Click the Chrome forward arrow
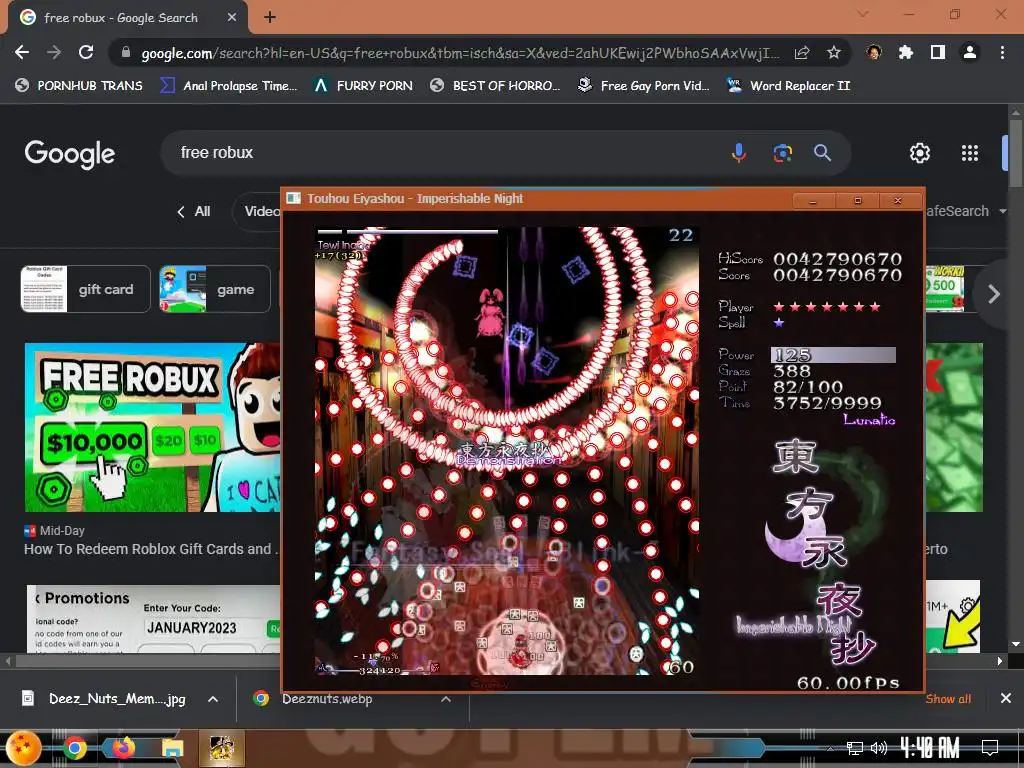This screenshot has width=1024, height=768. tap(54, 52)
